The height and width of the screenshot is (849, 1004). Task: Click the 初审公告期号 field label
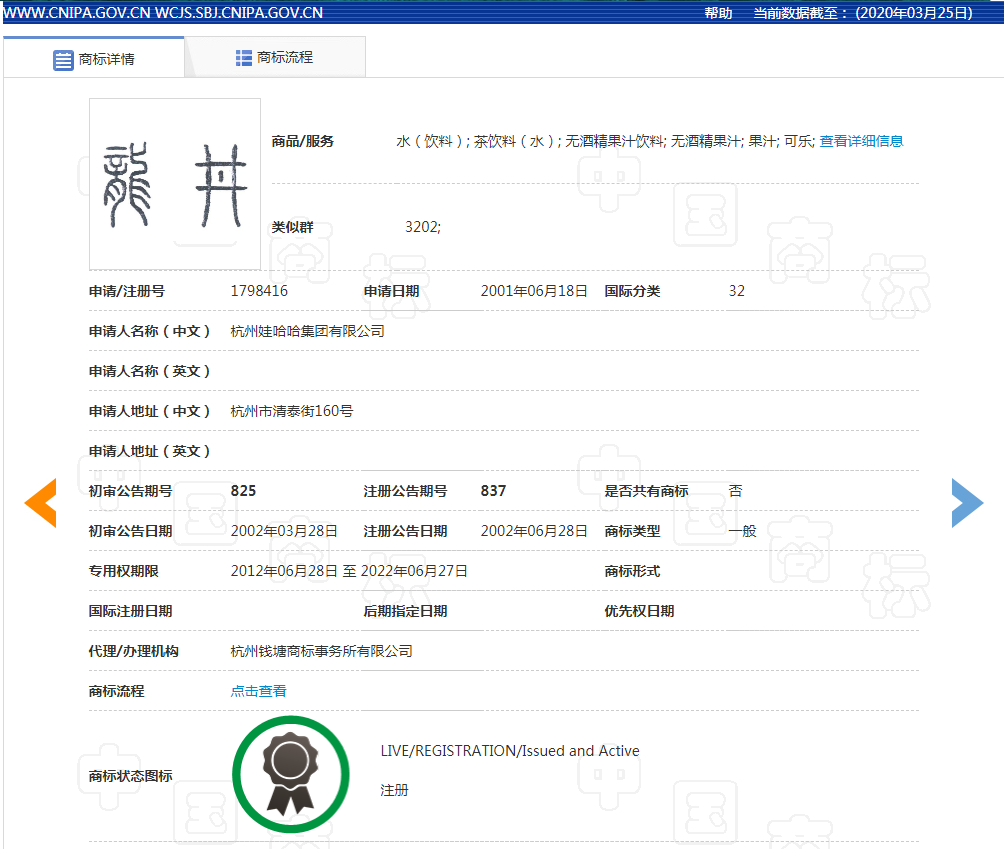click(x=130, y=491)
